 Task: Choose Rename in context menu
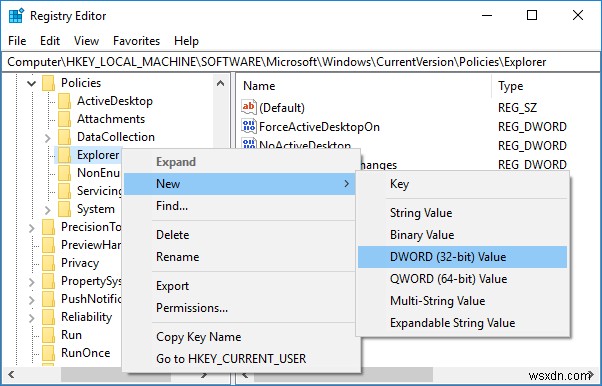[240, 257]
